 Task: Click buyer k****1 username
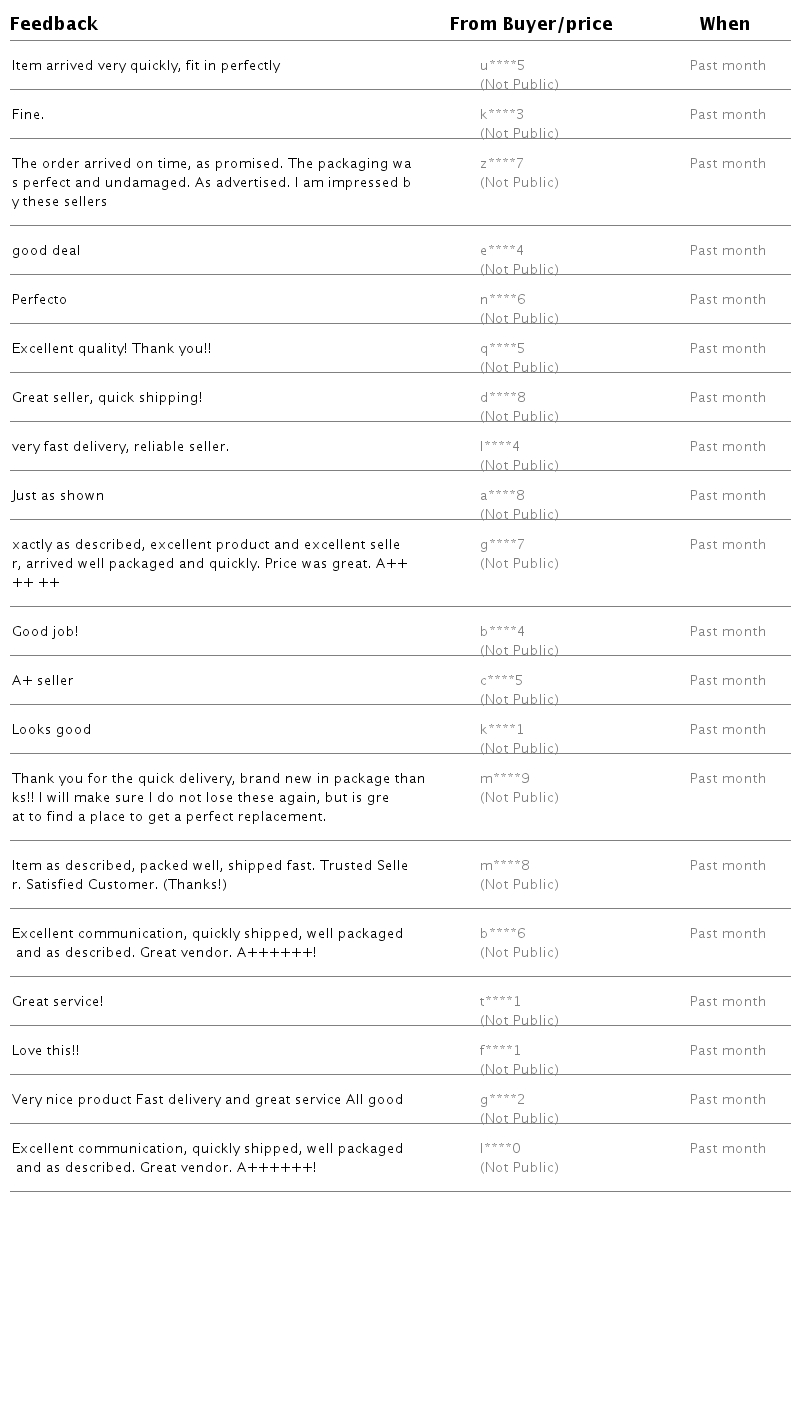(x=502, y=730)
